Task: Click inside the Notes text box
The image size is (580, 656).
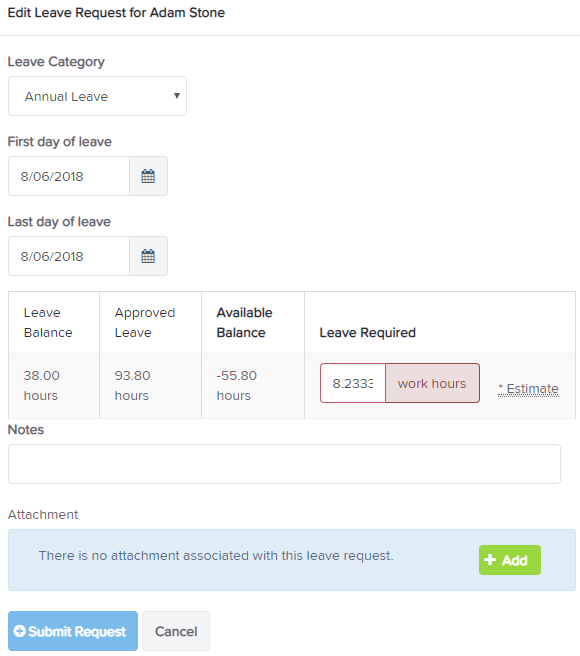Action: pyautogui.click(x=285, y=464)
